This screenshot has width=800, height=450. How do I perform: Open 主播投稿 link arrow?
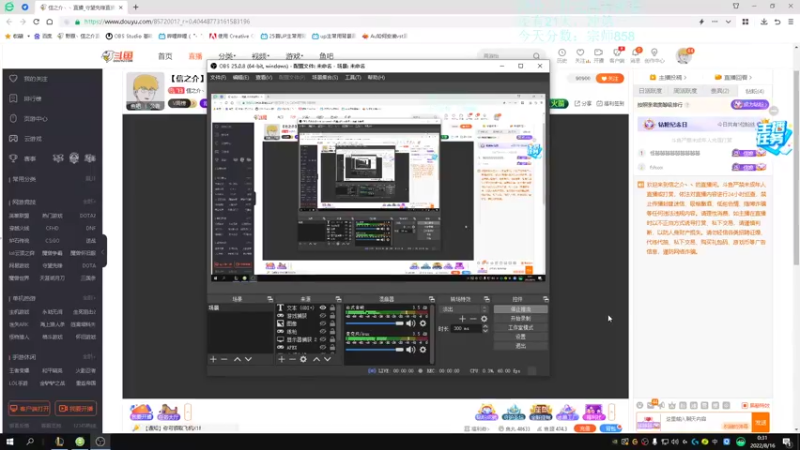pos(685,78)
